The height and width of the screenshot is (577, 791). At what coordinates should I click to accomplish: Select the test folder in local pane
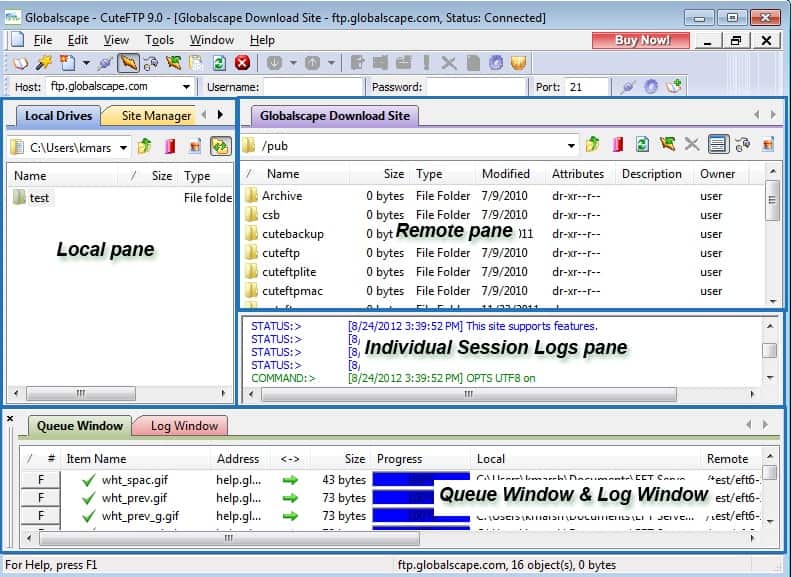point(32,197)
